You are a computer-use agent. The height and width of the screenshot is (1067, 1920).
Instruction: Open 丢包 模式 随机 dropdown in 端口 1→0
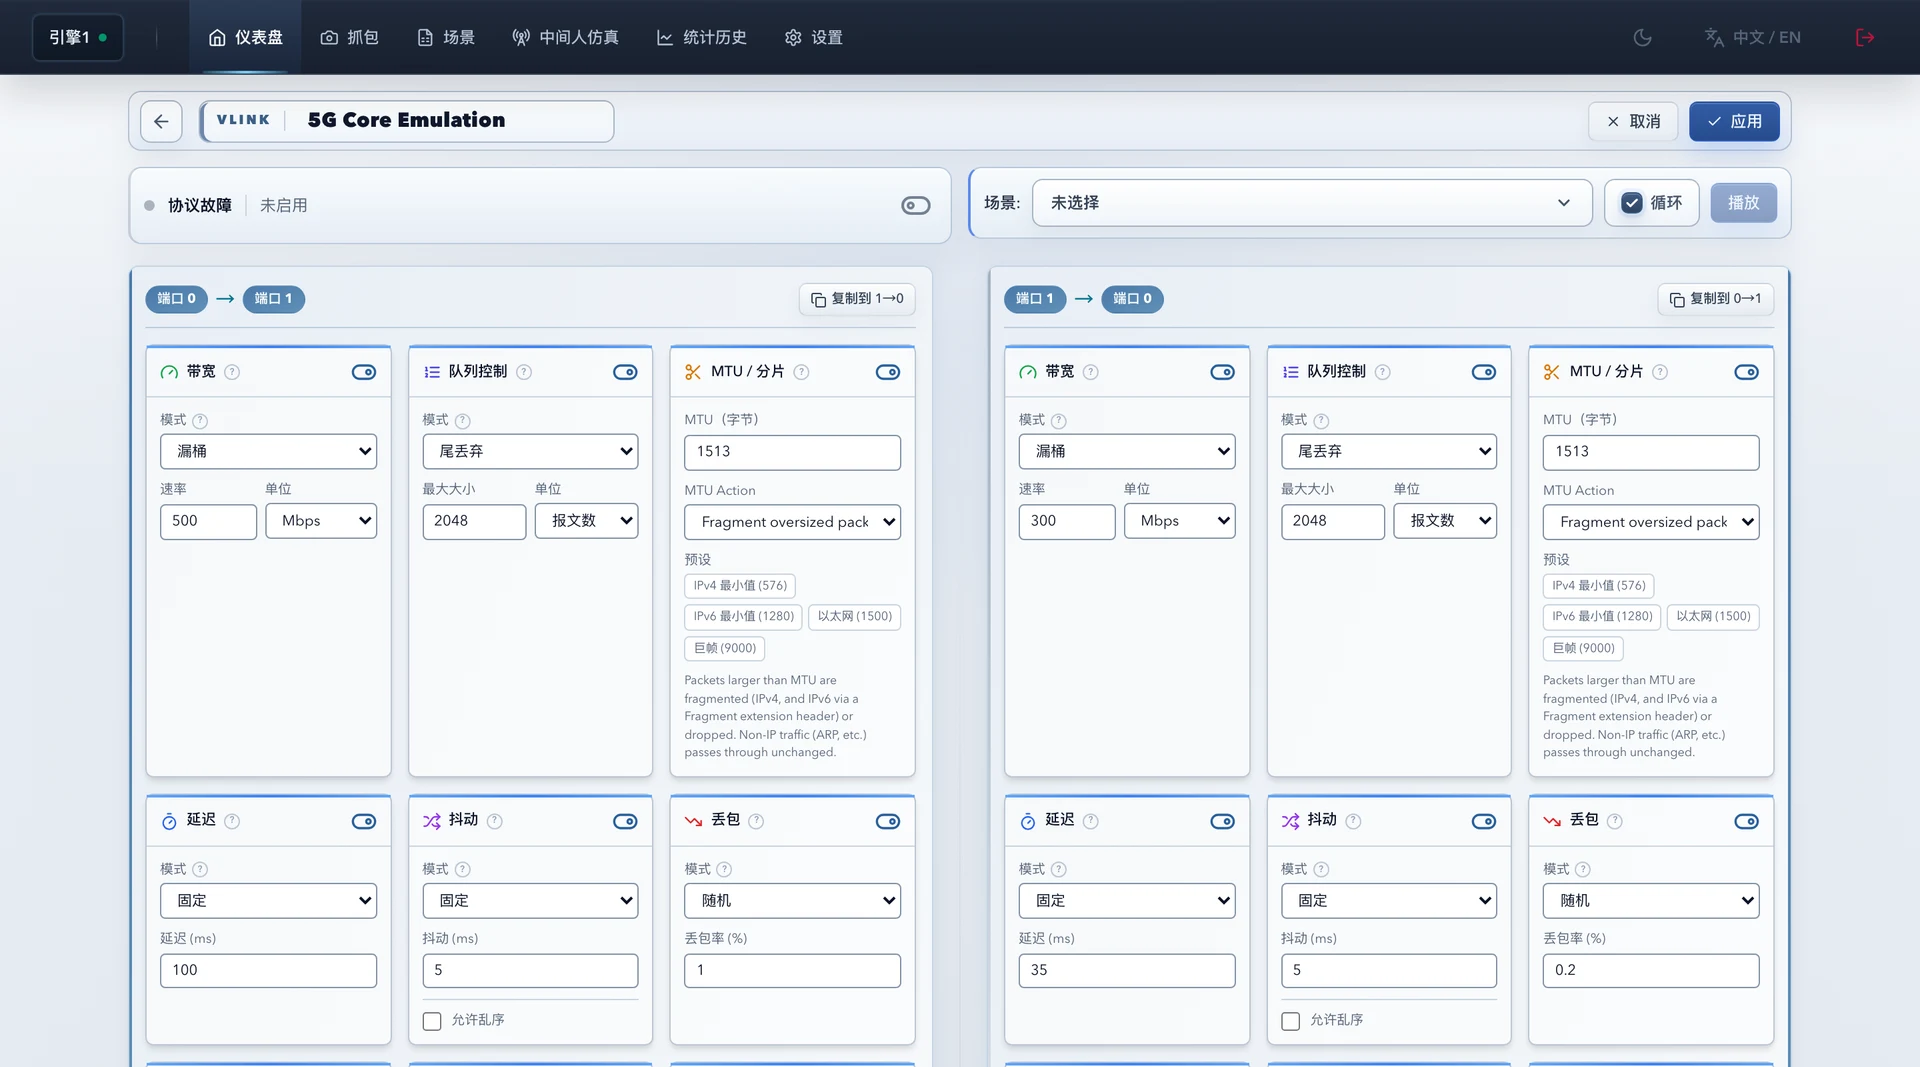pyautogui.click(x=1651, y=900)
